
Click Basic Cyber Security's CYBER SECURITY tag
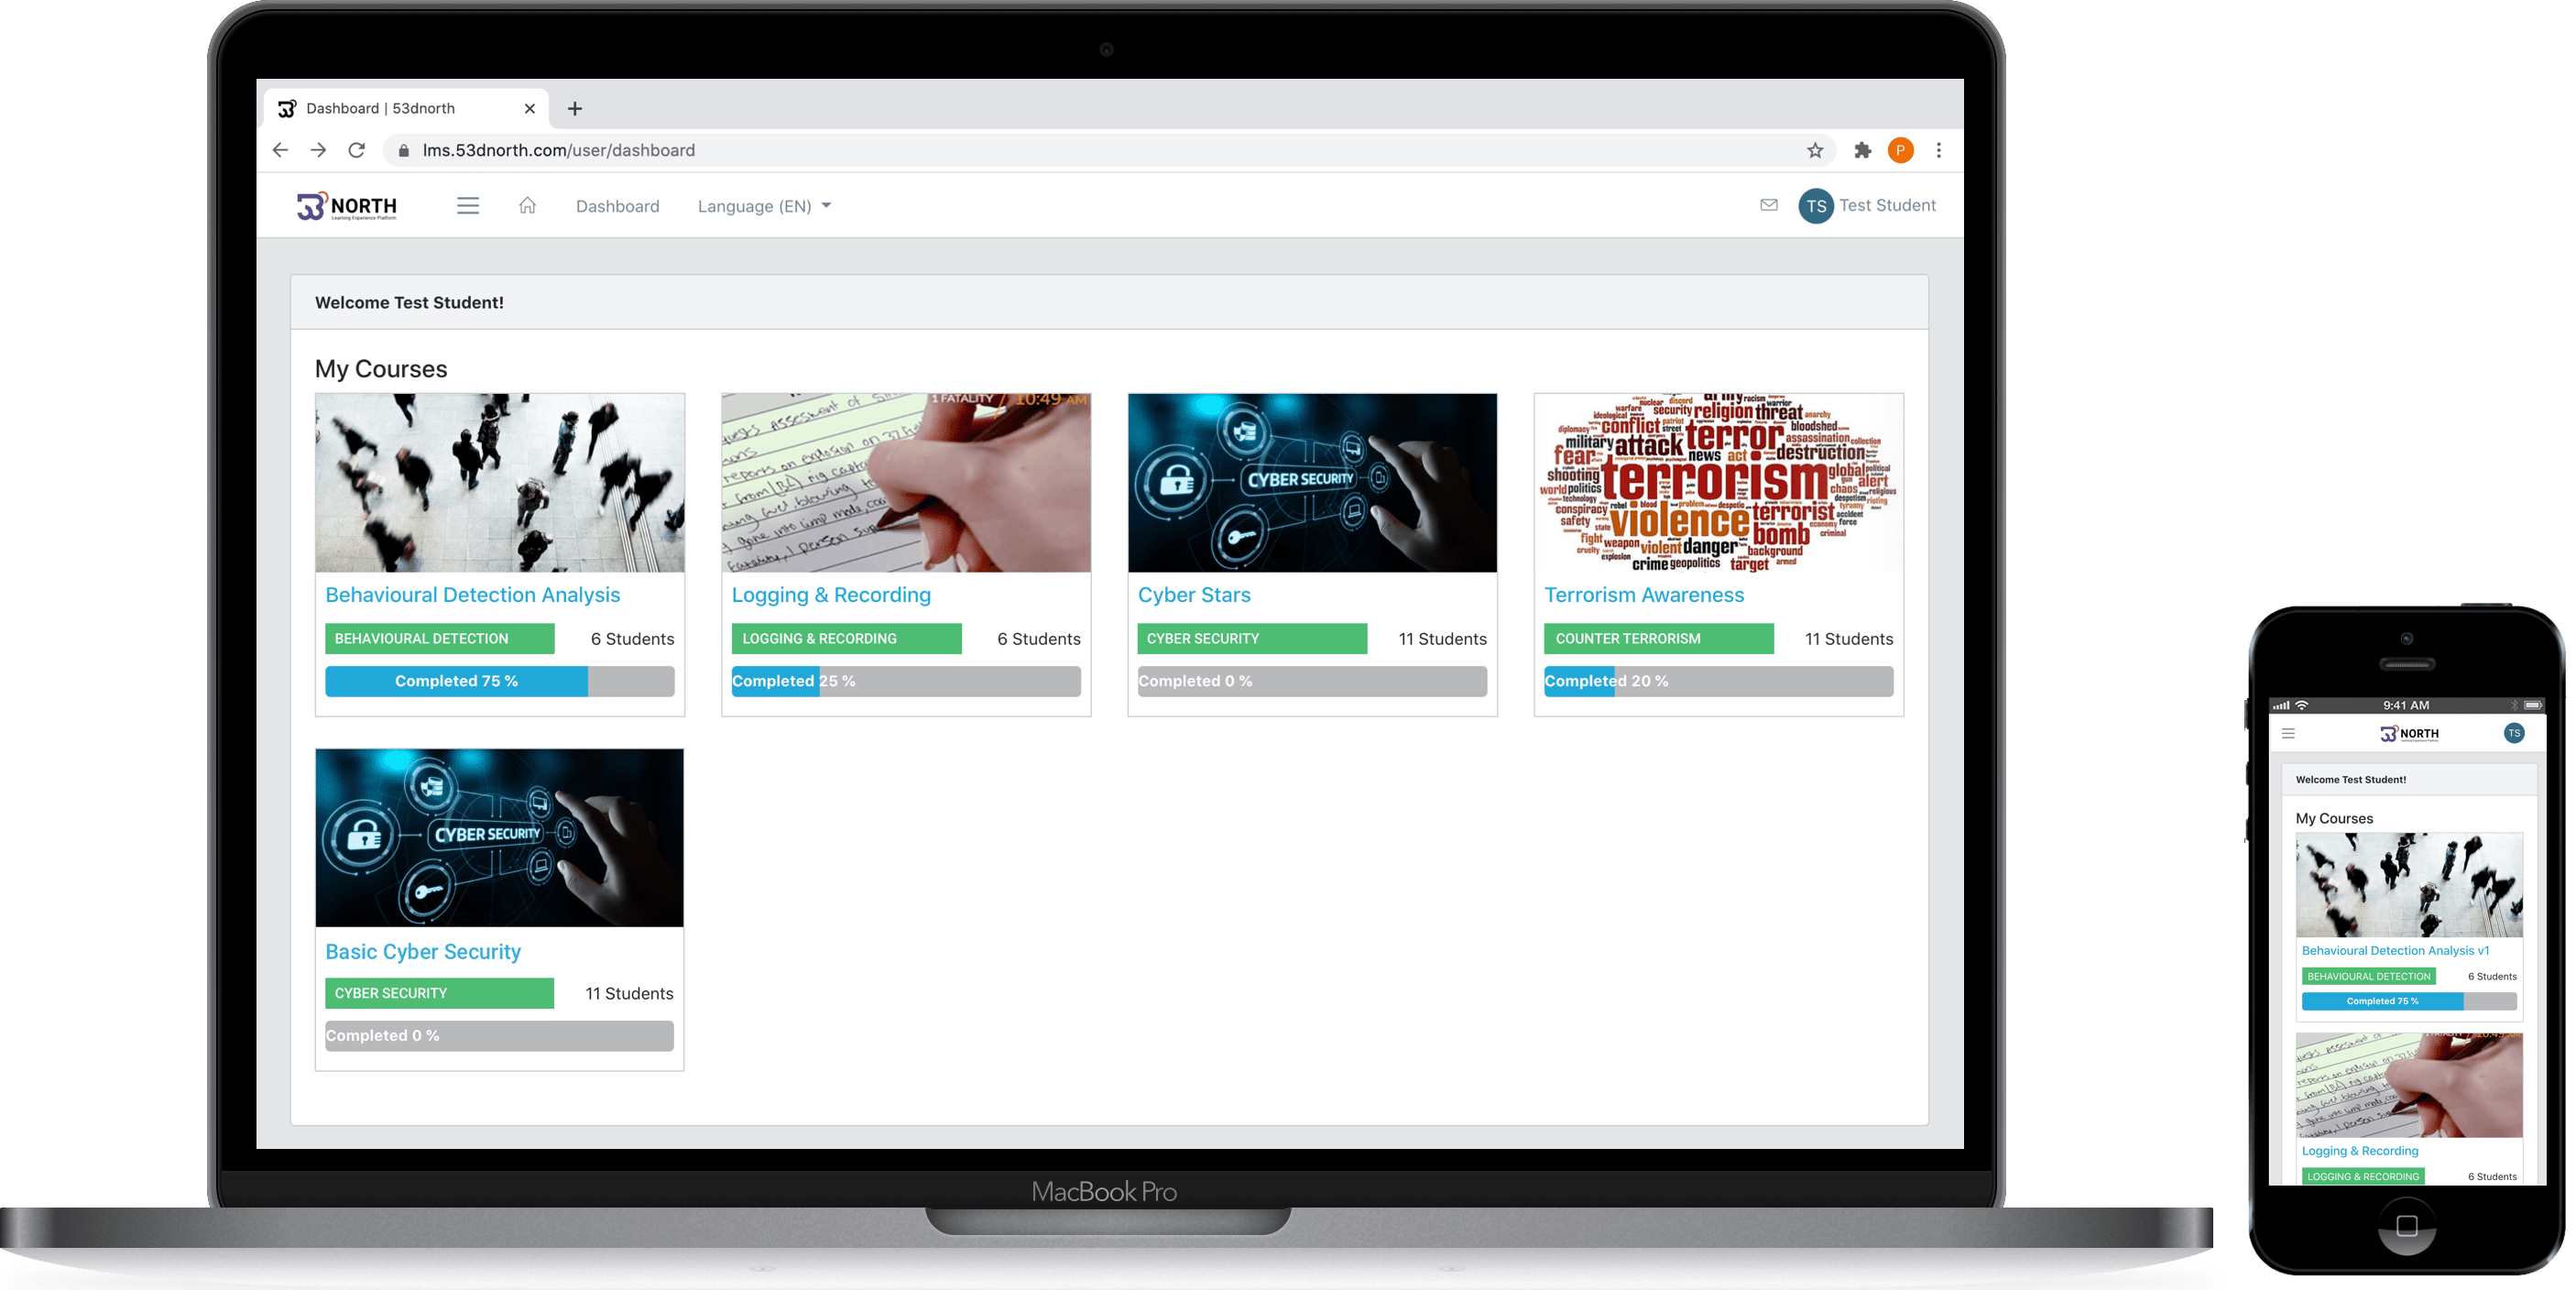pos(439,993)
